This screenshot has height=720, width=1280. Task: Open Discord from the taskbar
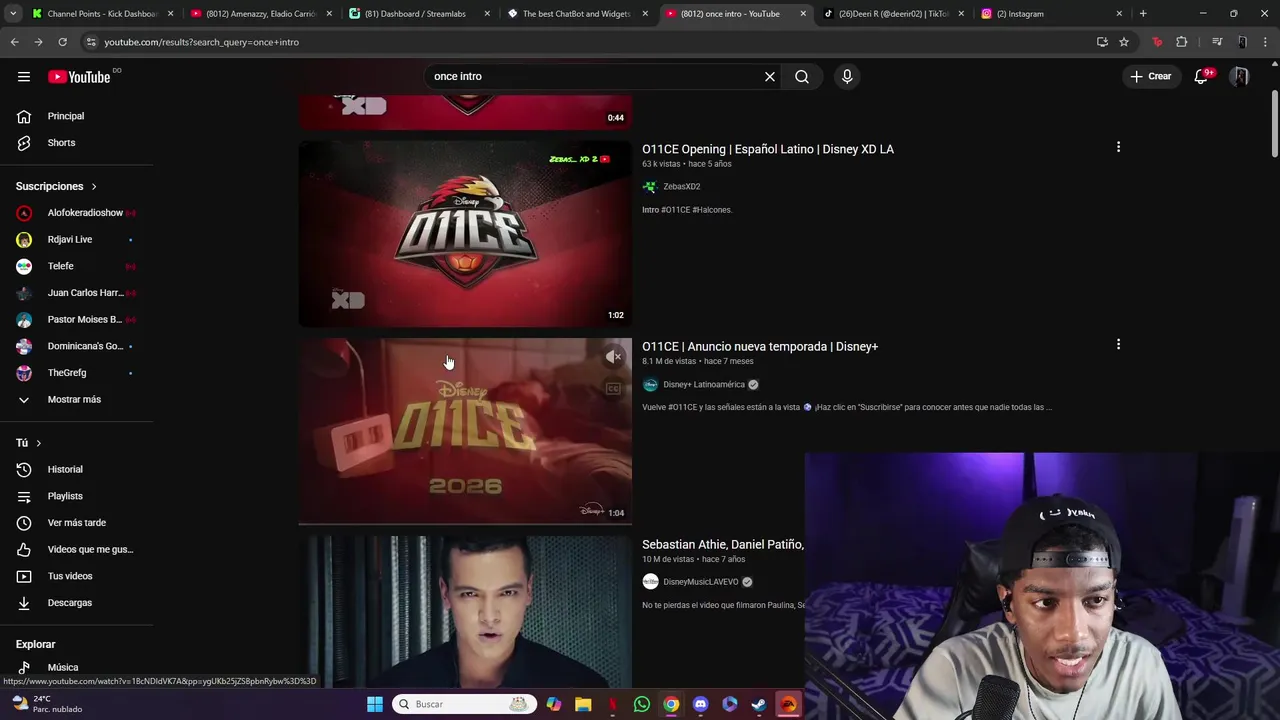(x=700, y=704)
